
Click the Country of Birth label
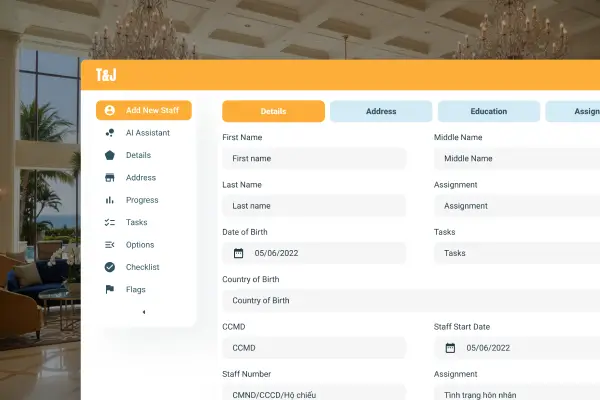tap(251, 279)
